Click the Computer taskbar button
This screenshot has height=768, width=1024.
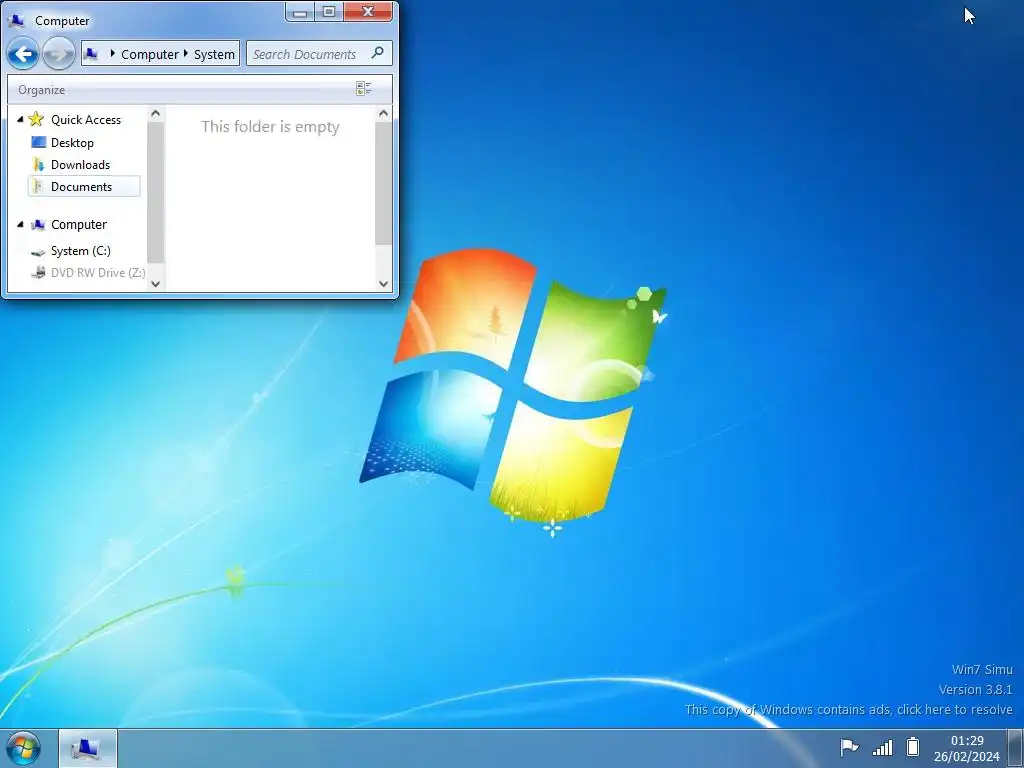(88, 748)
